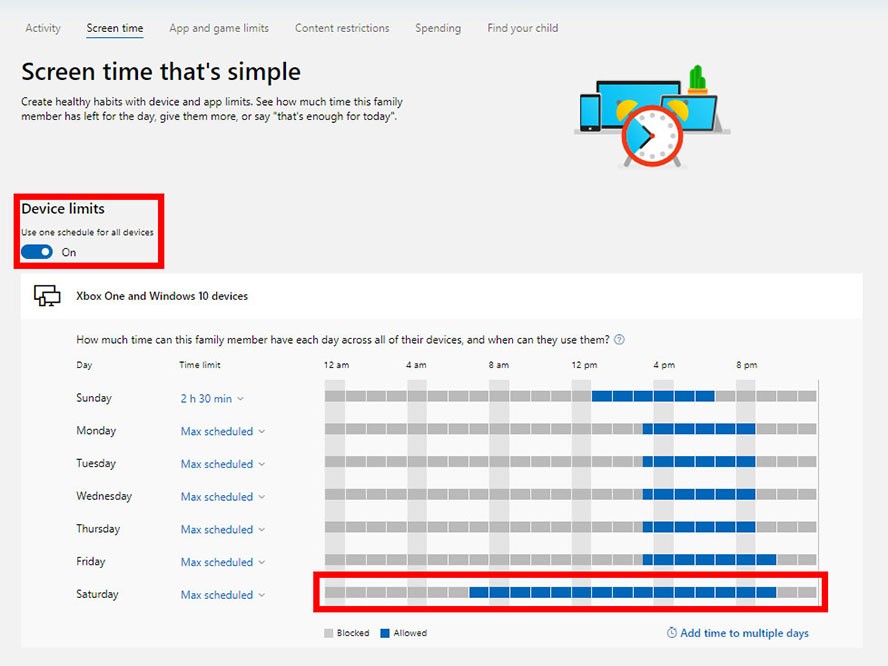Screen dimensions: 888x666
Task: Go to the Spending tab
Action: (x=438, y=28)
